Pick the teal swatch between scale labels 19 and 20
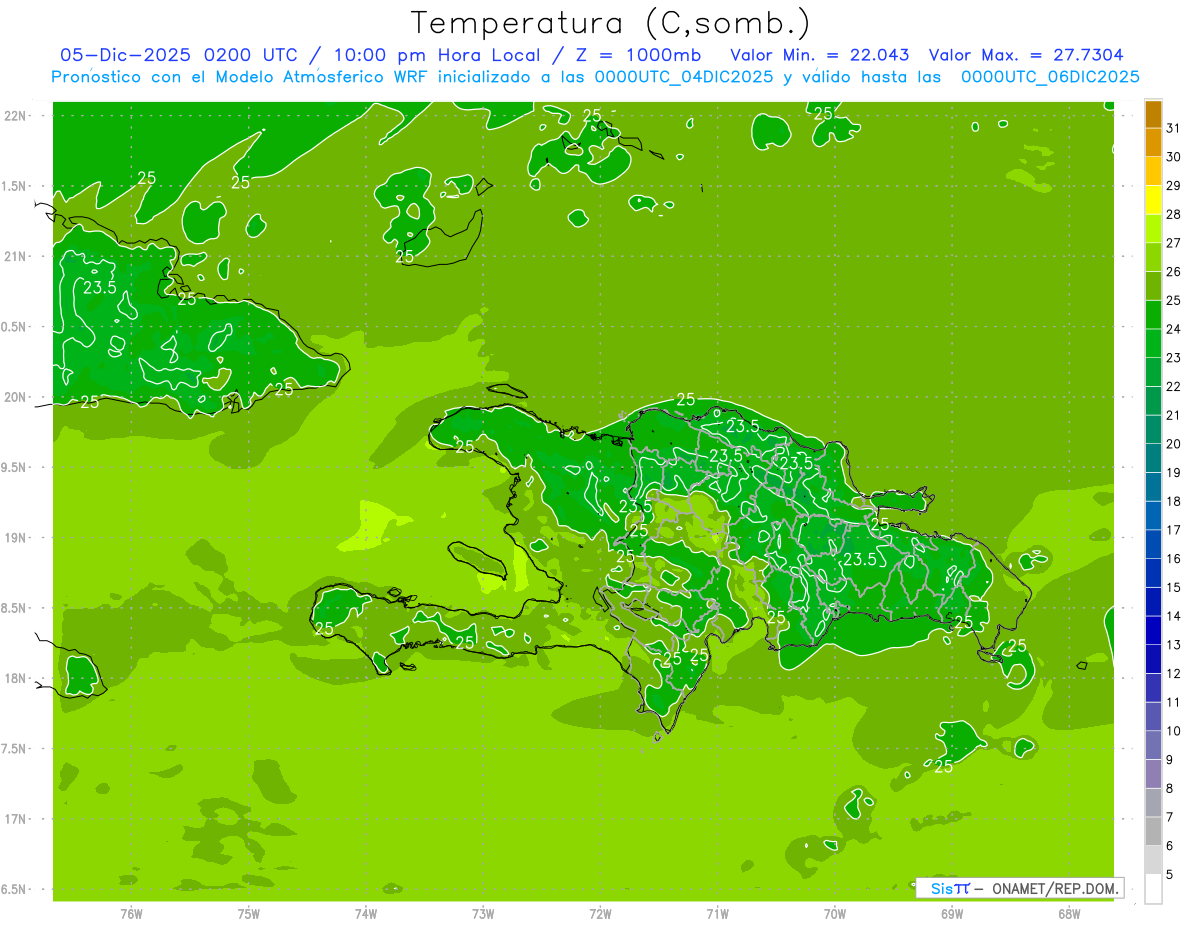Screen dimensions: 1200x927 point(1153,458)
